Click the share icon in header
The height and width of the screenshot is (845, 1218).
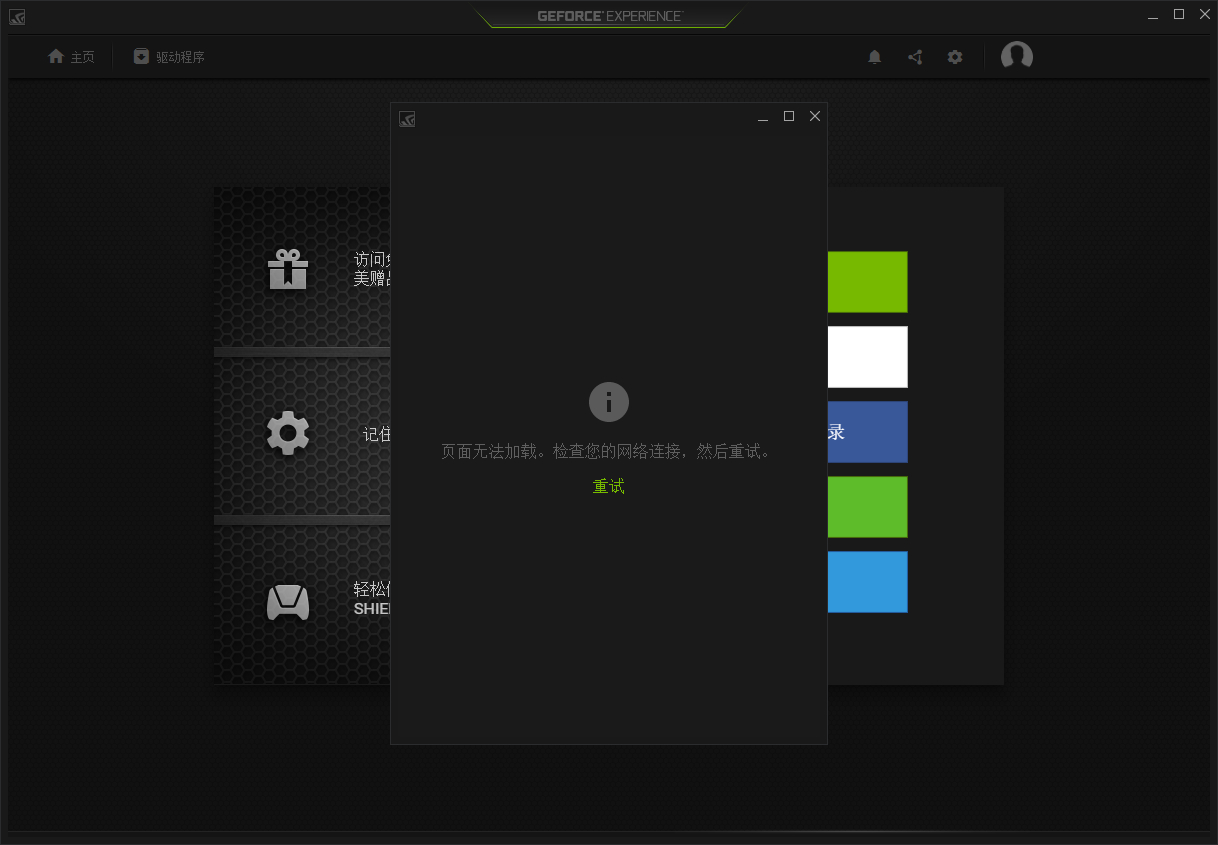coord(915,57)
